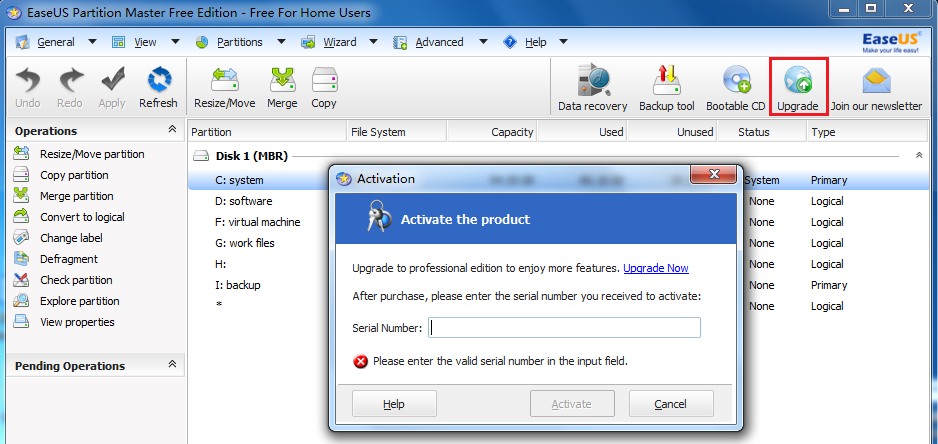Click the Upgrade Now link
This screenshot has height=444, width=938.
656,268
